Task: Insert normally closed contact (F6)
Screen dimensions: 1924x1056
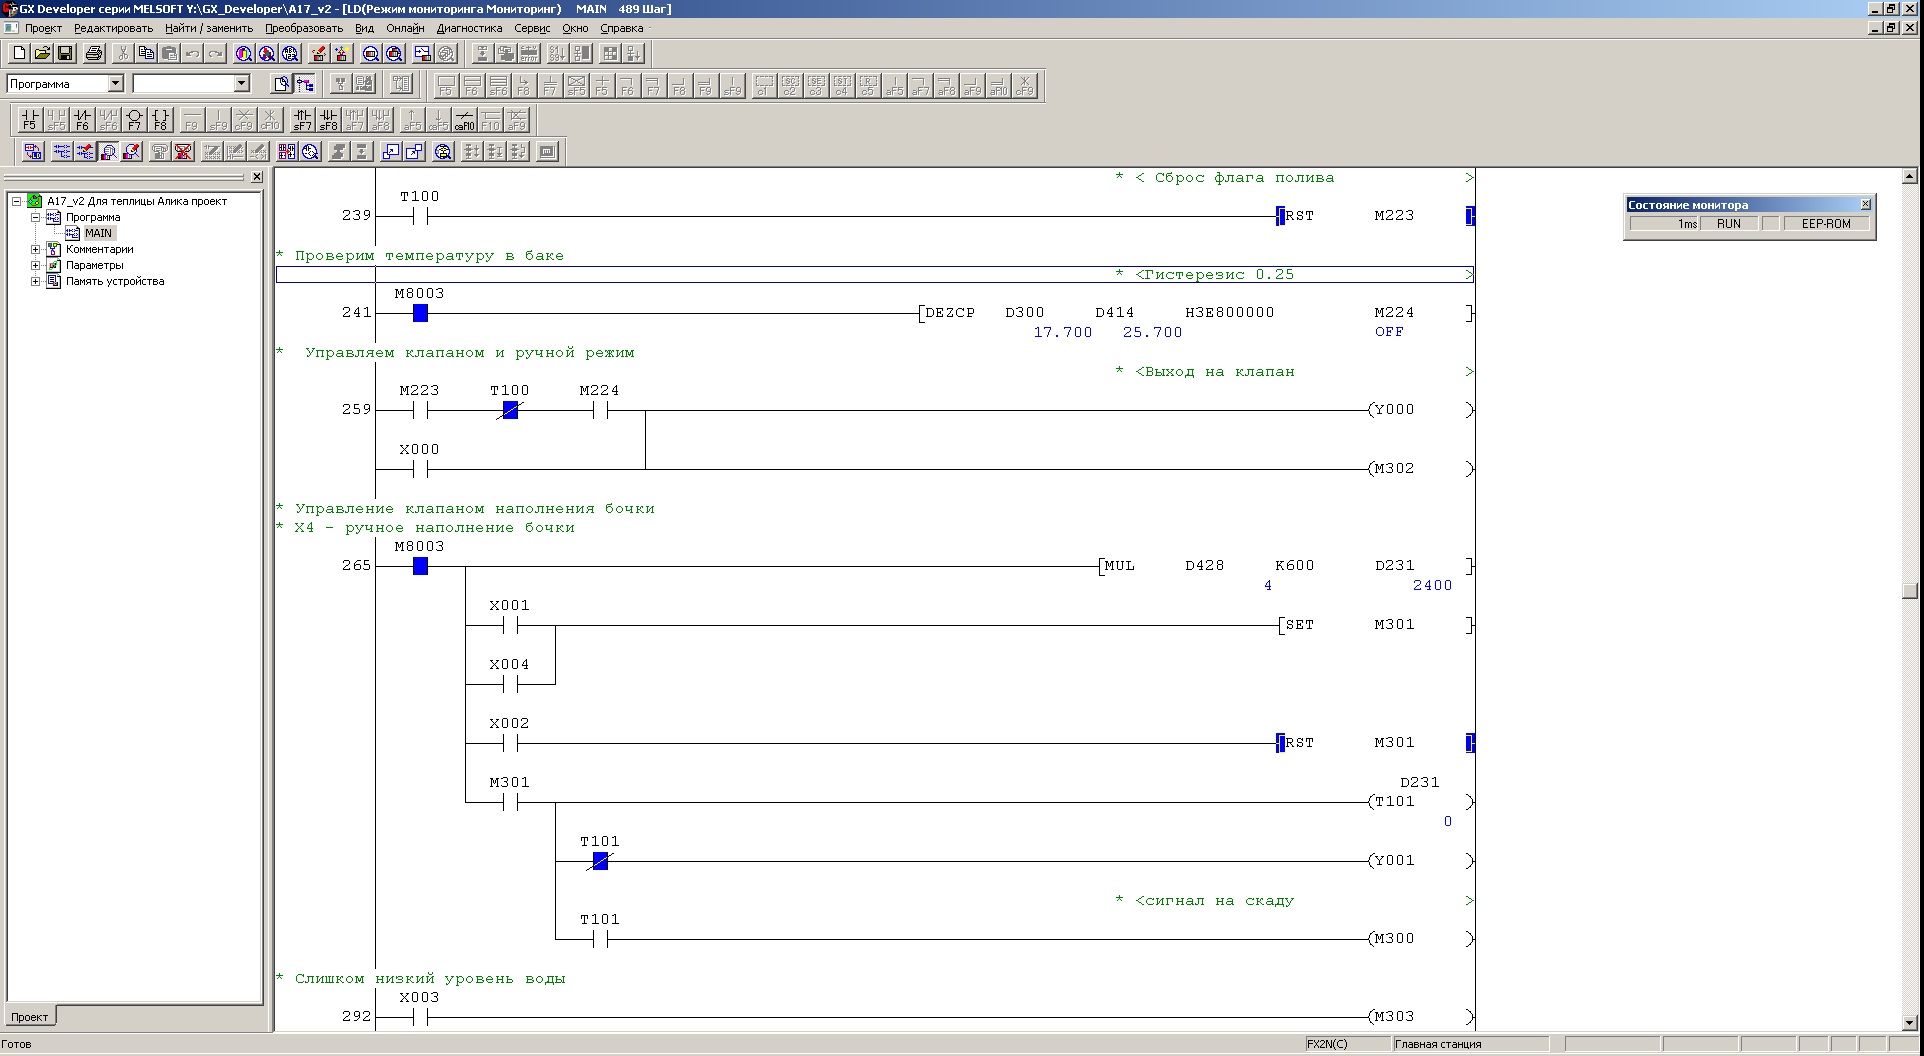Action: (82, 120)
